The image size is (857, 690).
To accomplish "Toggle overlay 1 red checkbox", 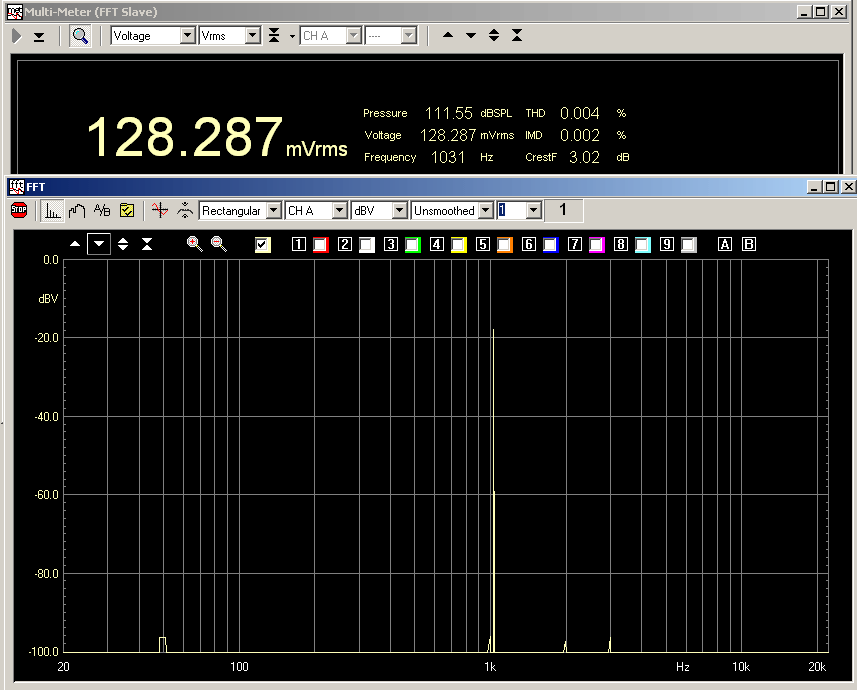I will coord(321,244).
